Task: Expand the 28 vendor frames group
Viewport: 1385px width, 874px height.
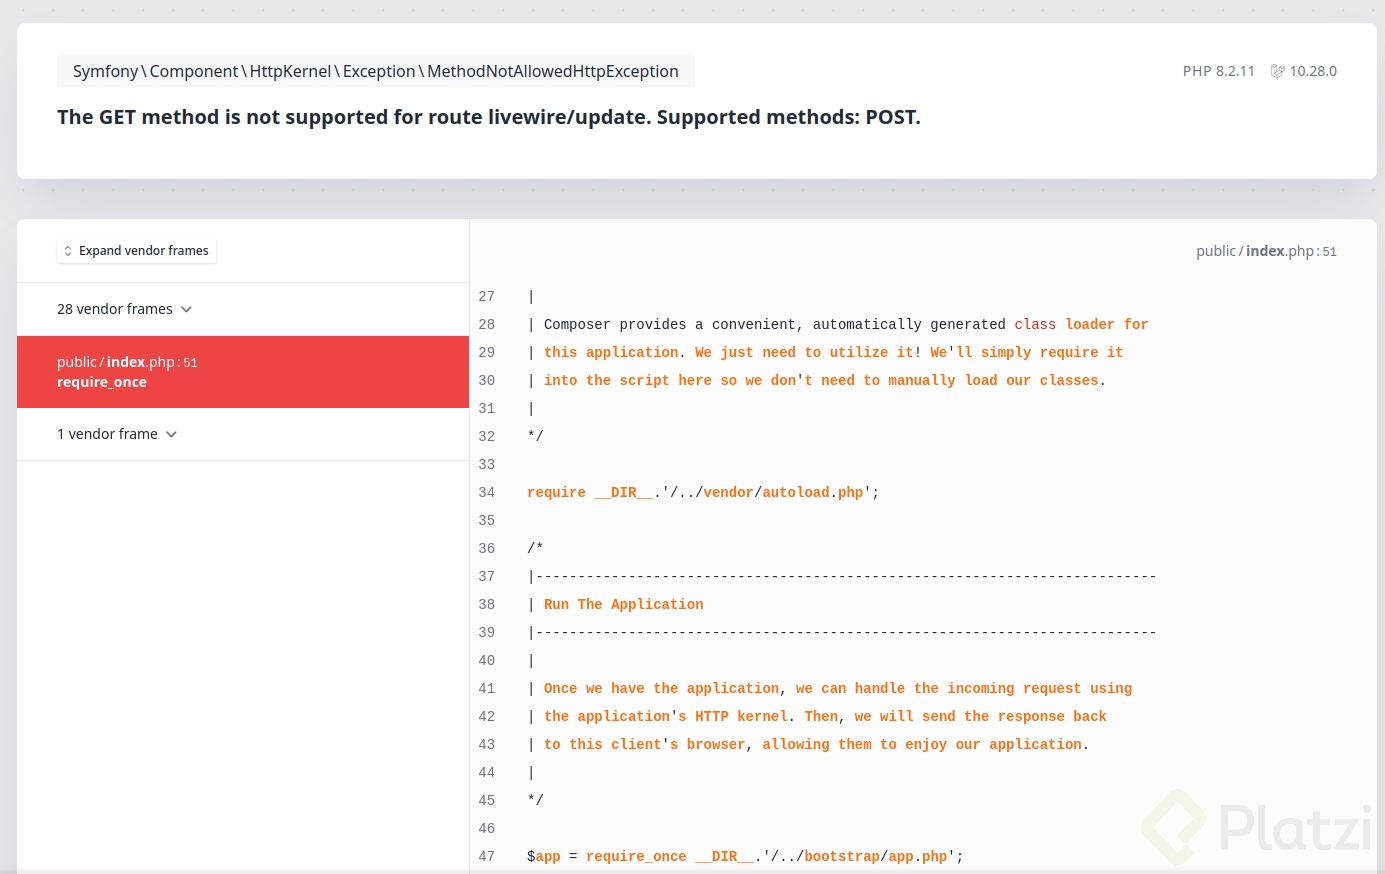Action: pyautogui.click(x=115, y=309)
